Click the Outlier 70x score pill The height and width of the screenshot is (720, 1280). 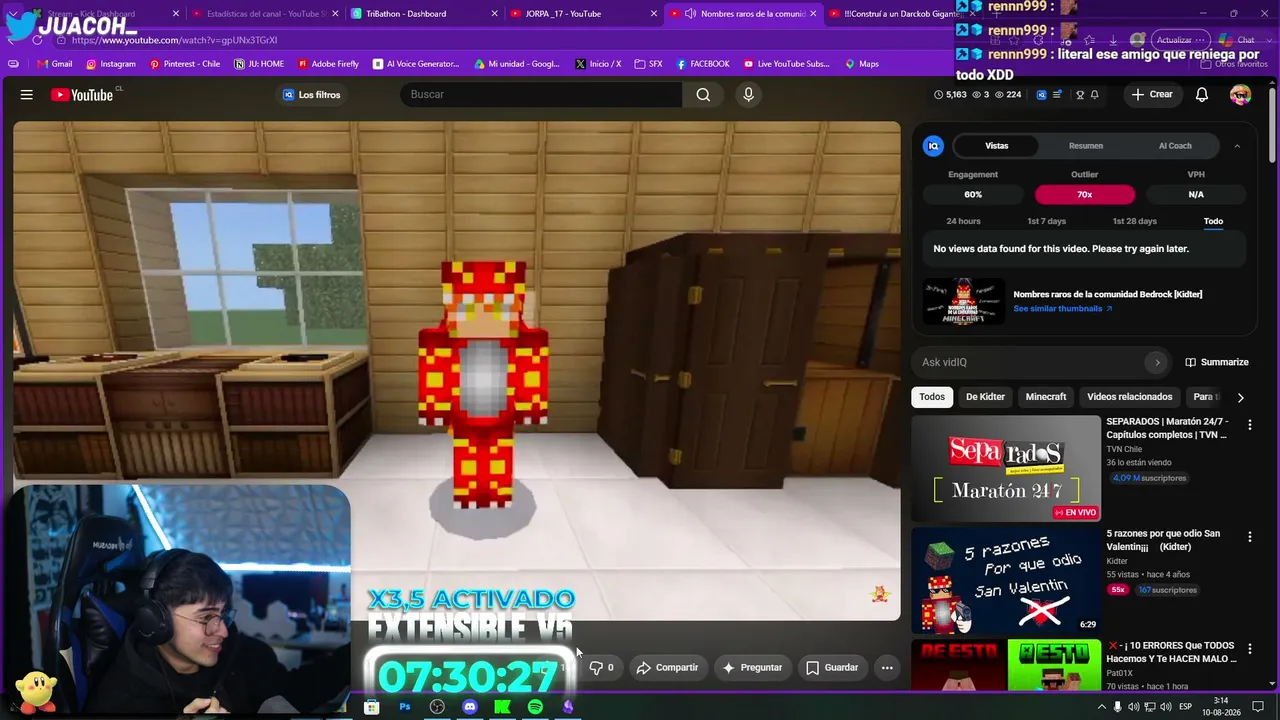click(1085, 195)
